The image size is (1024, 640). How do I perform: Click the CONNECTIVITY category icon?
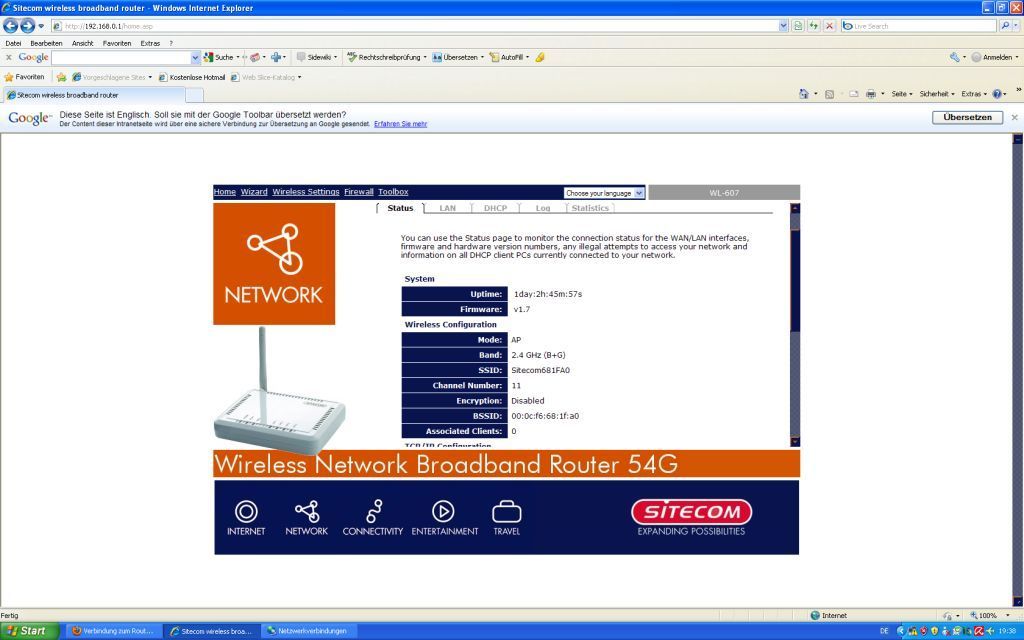373,519
